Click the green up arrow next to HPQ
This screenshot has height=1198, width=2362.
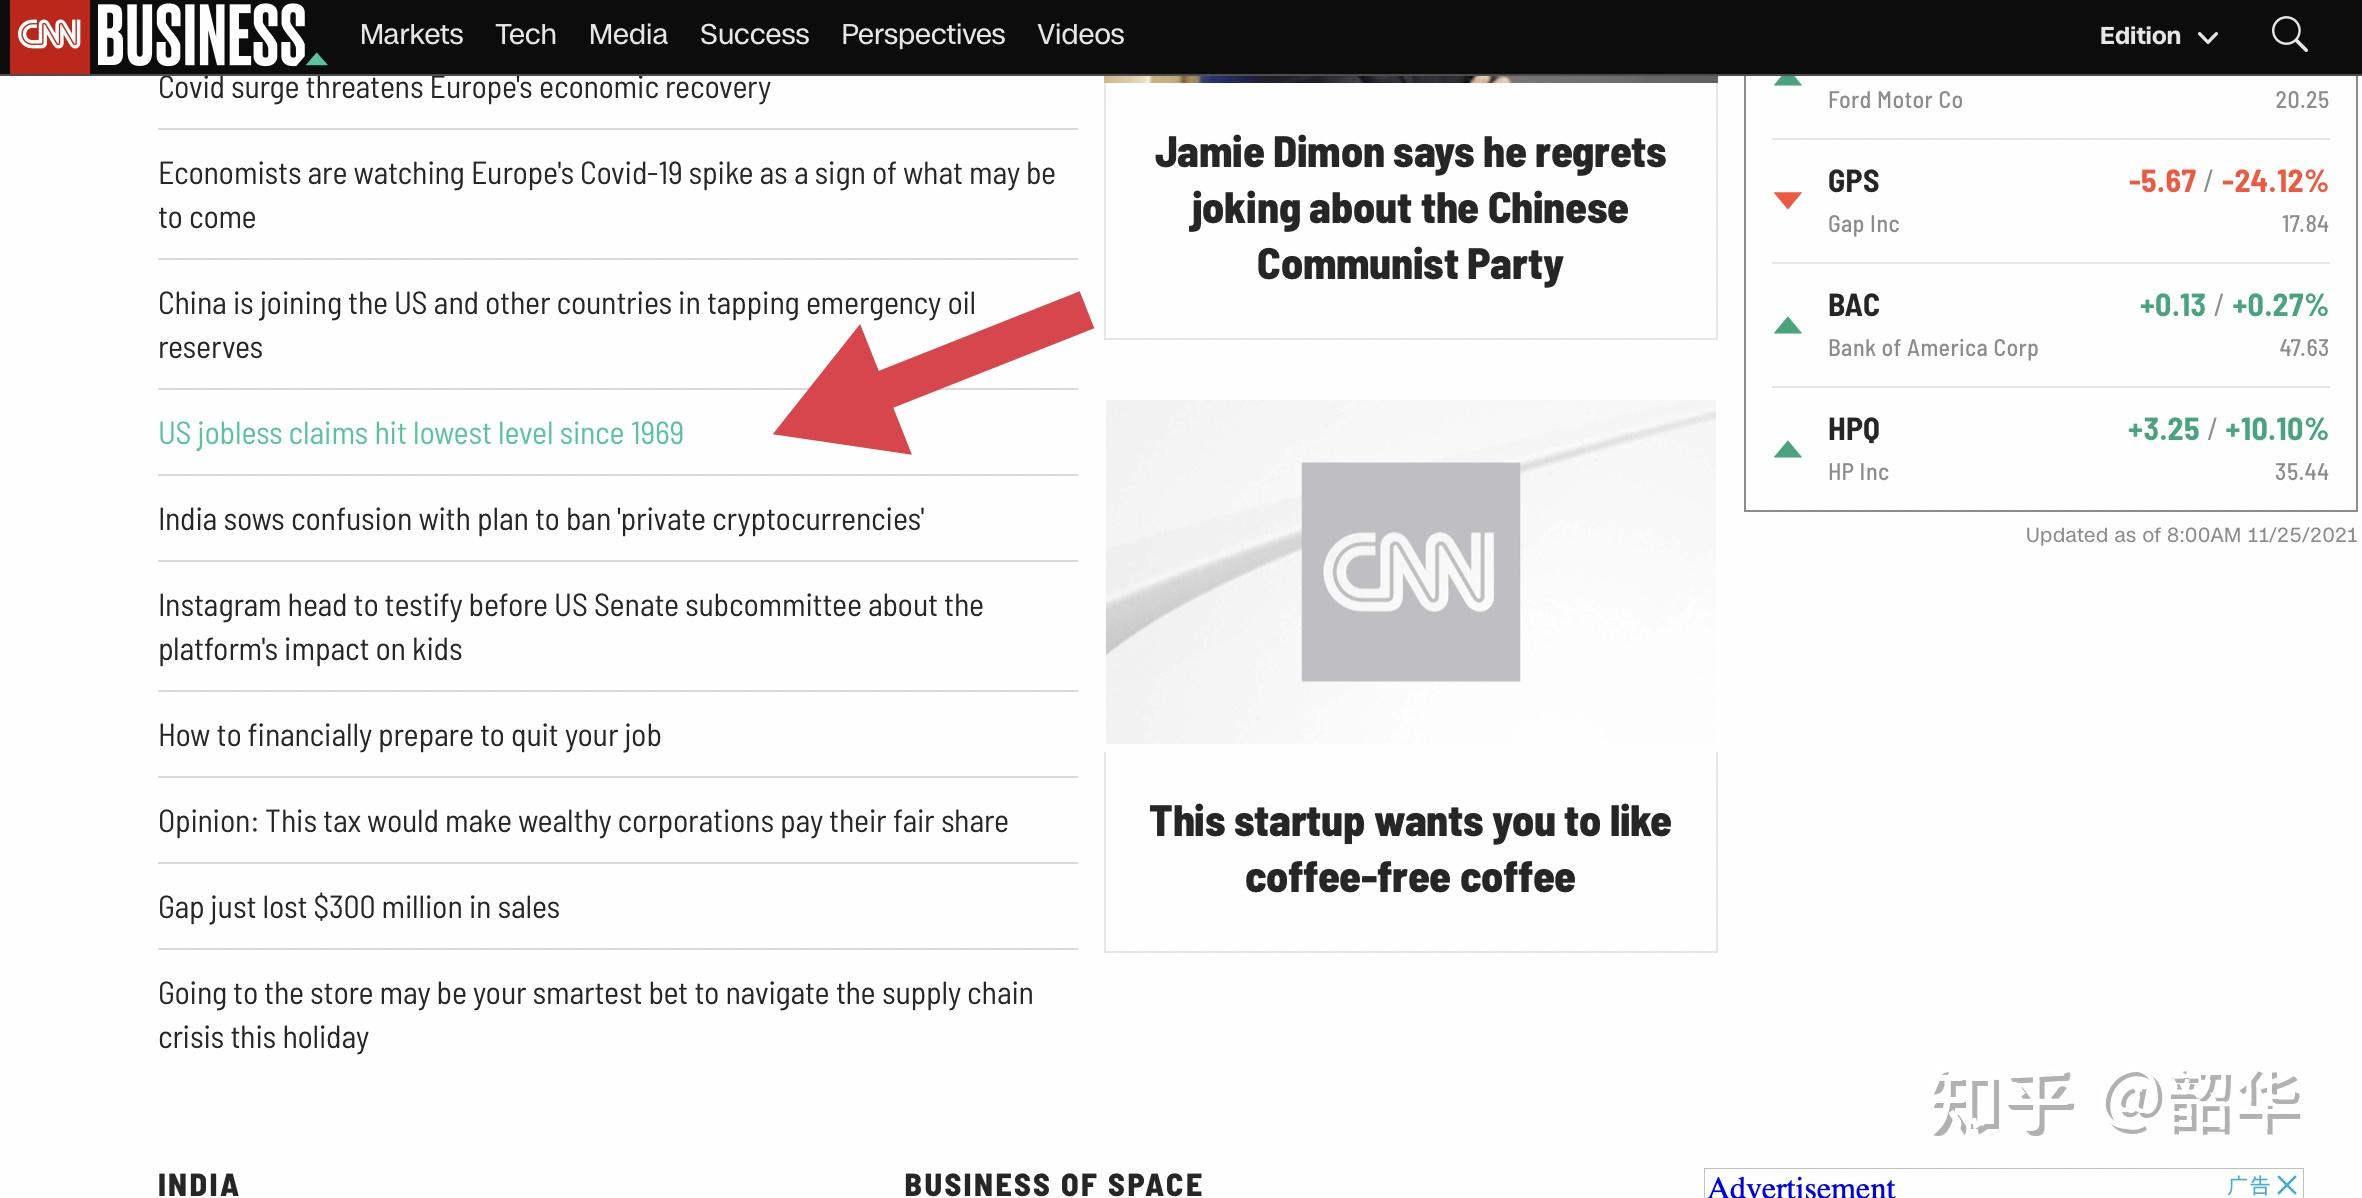coord(1787,449)
